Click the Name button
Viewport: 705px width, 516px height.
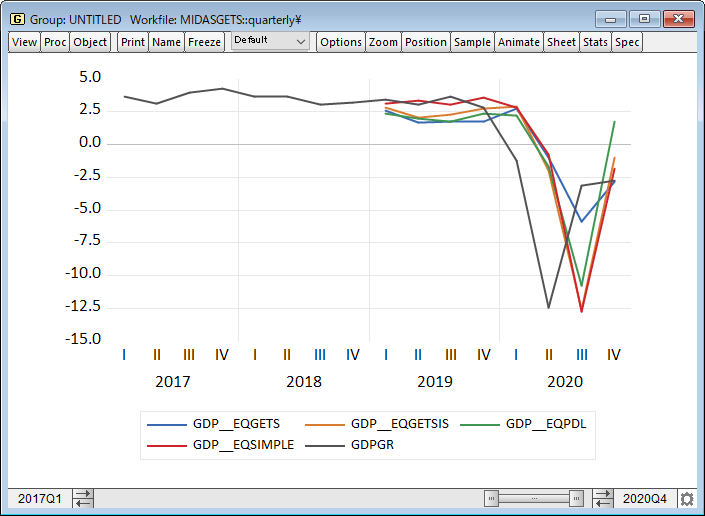[x=166, y=42]
